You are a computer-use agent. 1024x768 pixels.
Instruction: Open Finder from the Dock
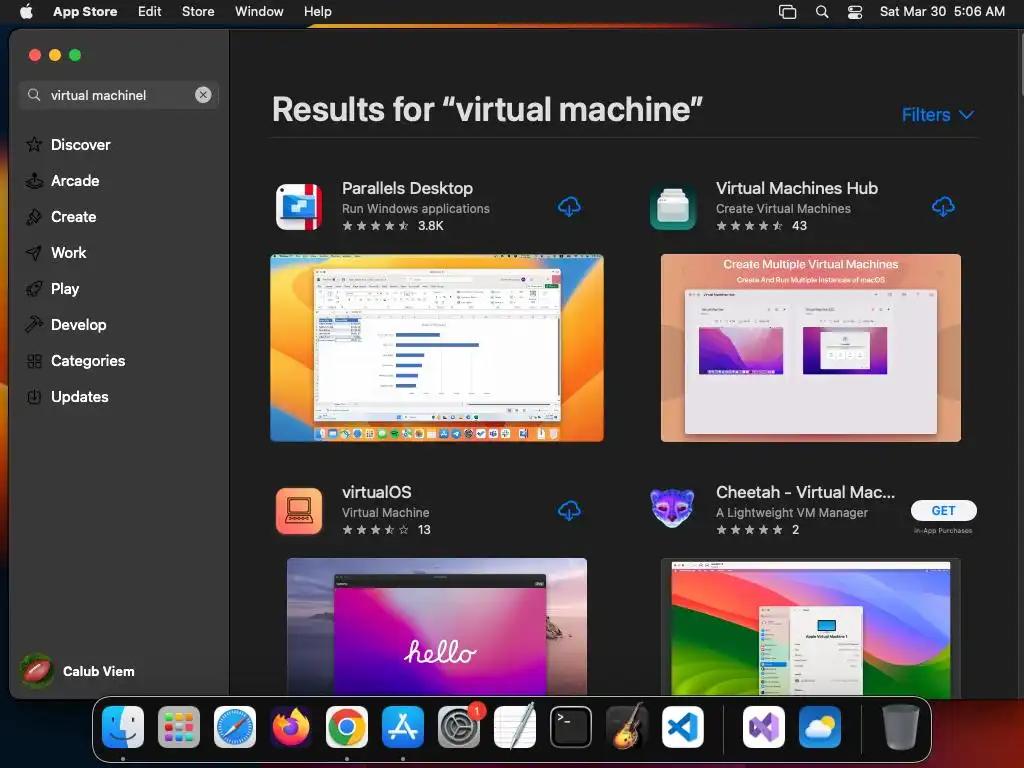tap(123, 727)
